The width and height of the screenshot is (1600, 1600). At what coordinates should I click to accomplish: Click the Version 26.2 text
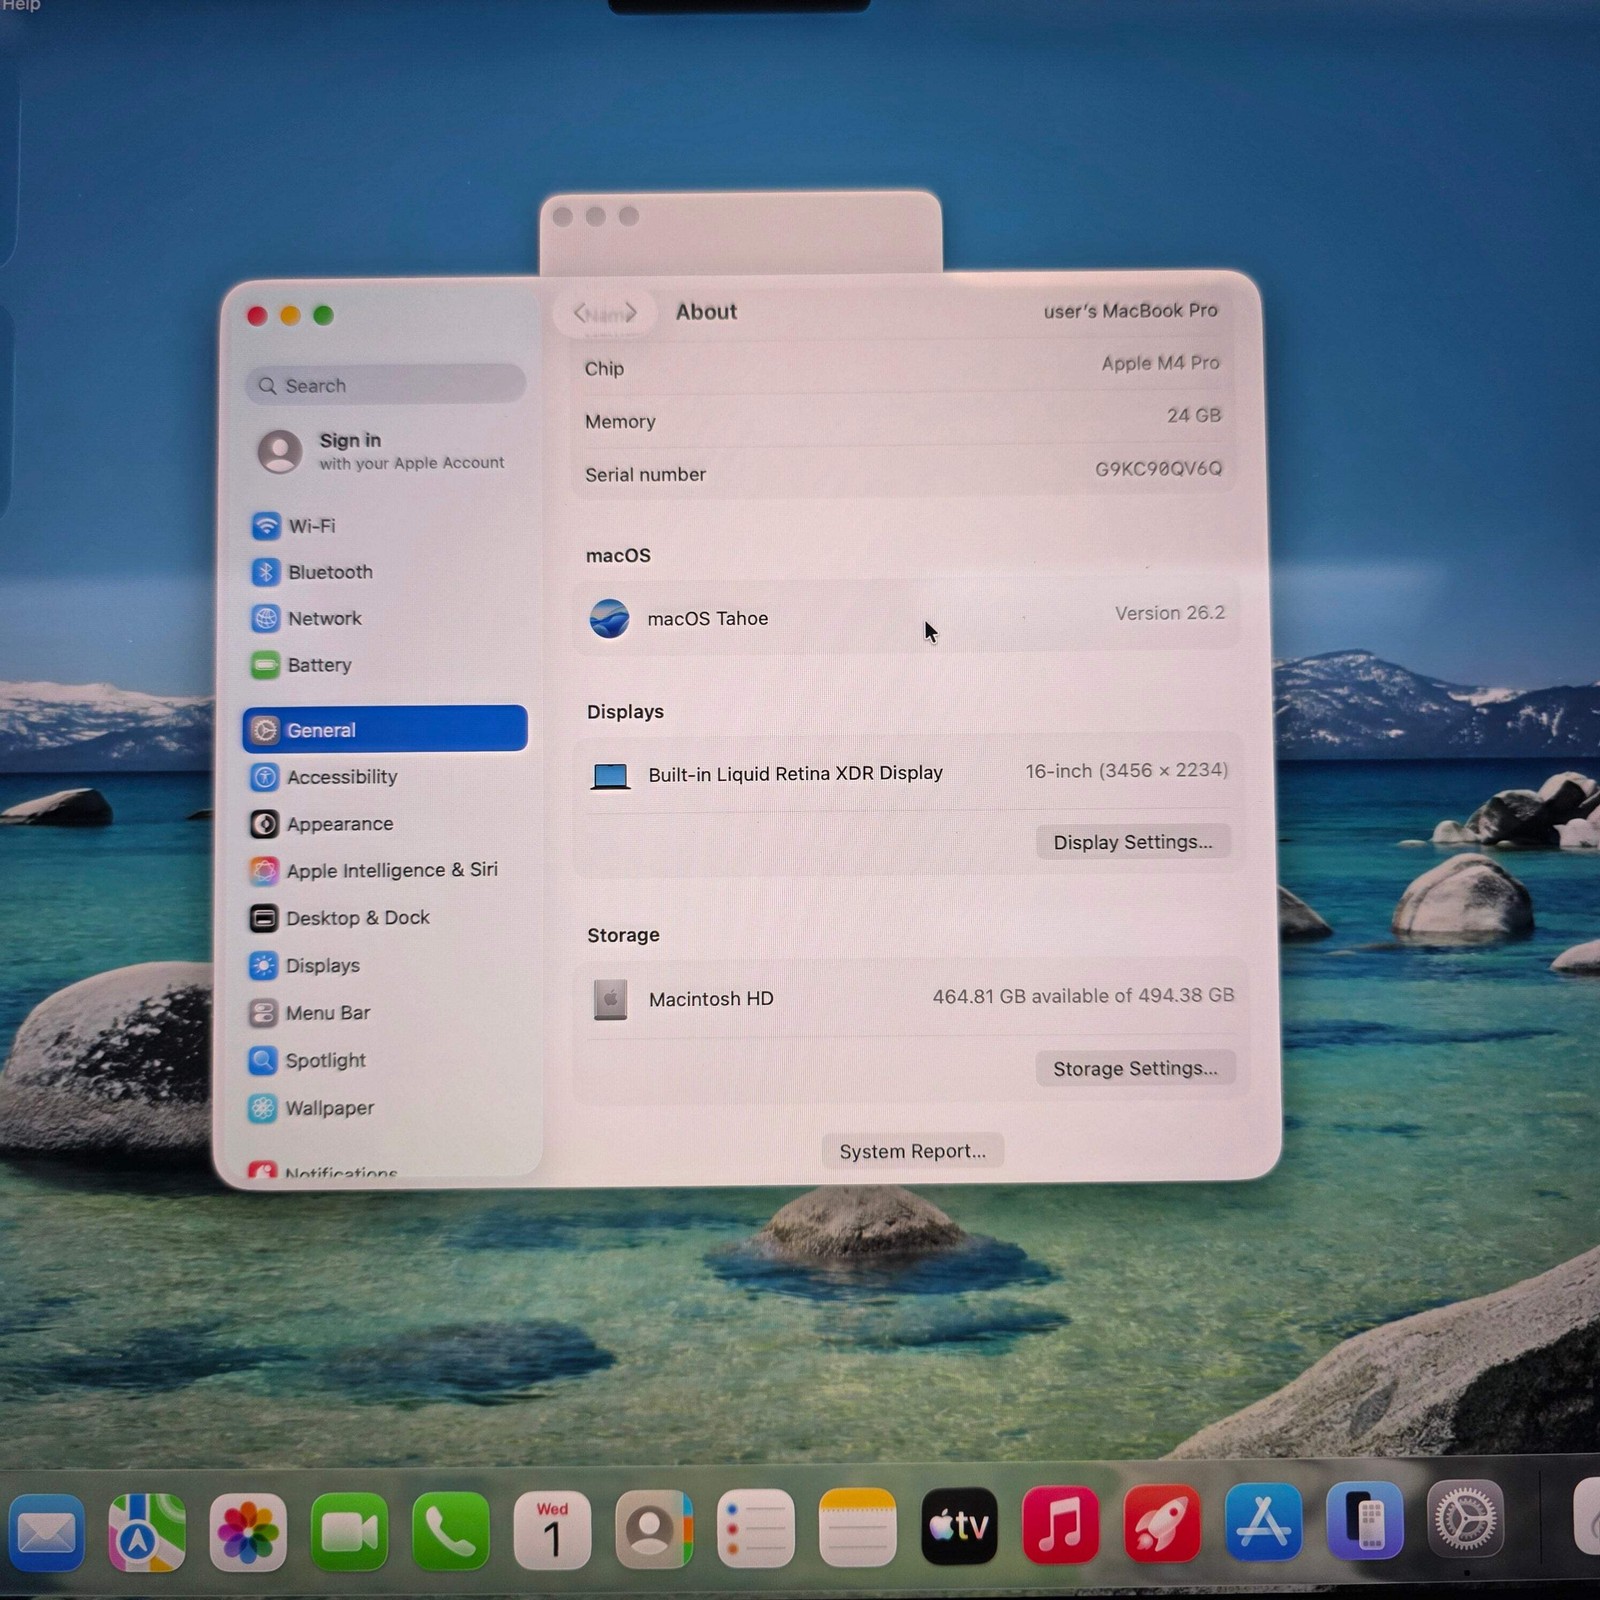(1170, 613)
